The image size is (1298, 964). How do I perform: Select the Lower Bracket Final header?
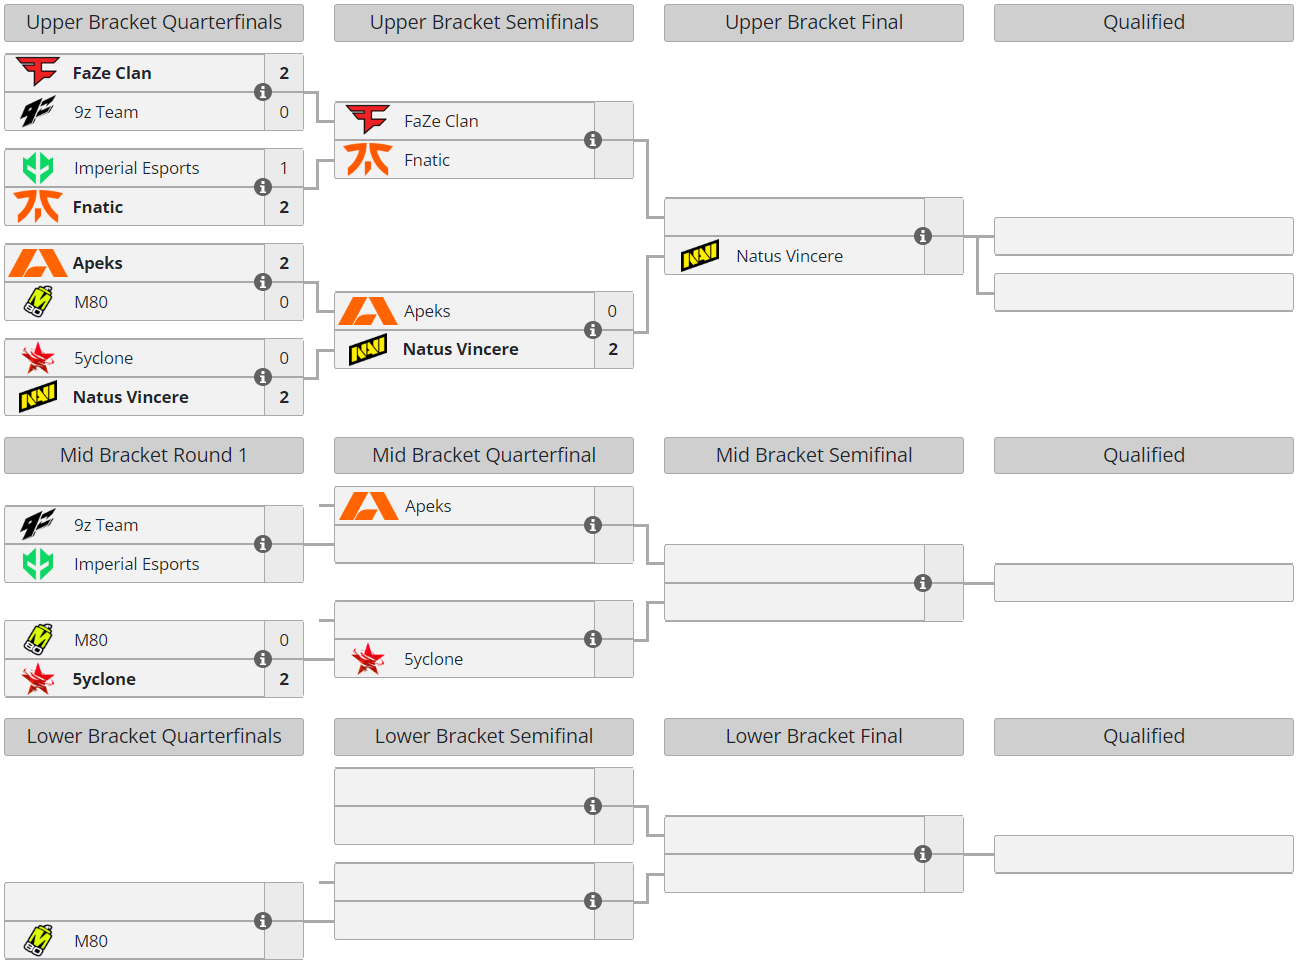point(814,736)
